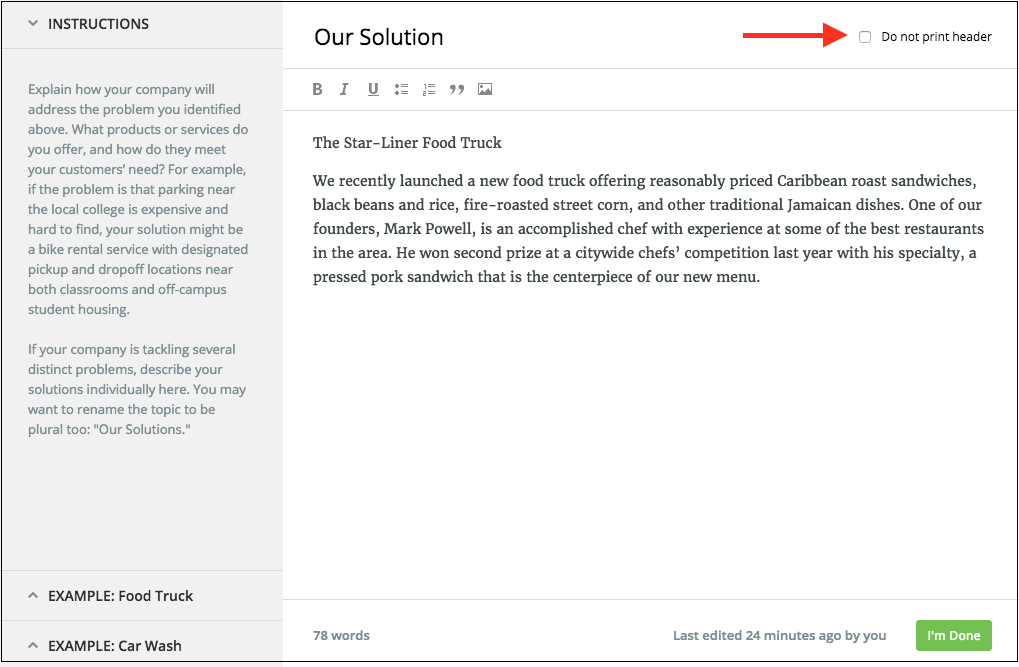Click the Do not print header label
The height and width of the screenshot is (667, 1019).
(x=936, y=37)
